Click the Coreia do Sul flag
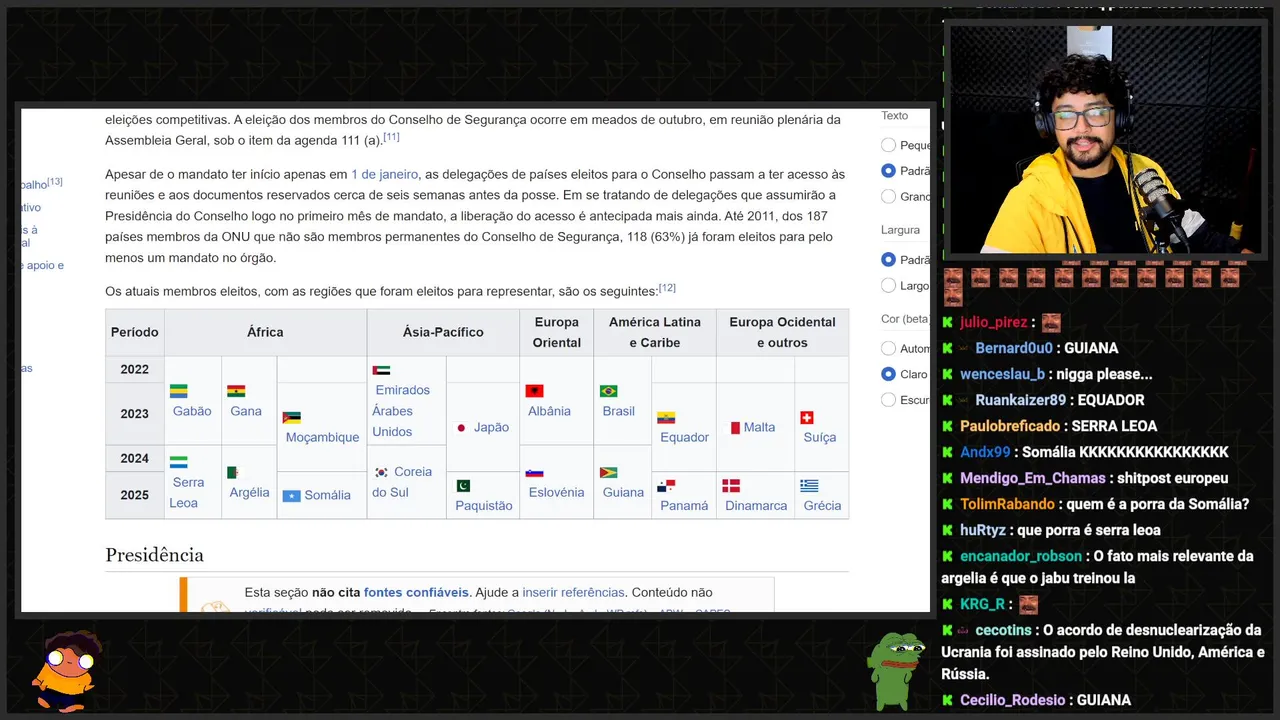 click(381, 472)
